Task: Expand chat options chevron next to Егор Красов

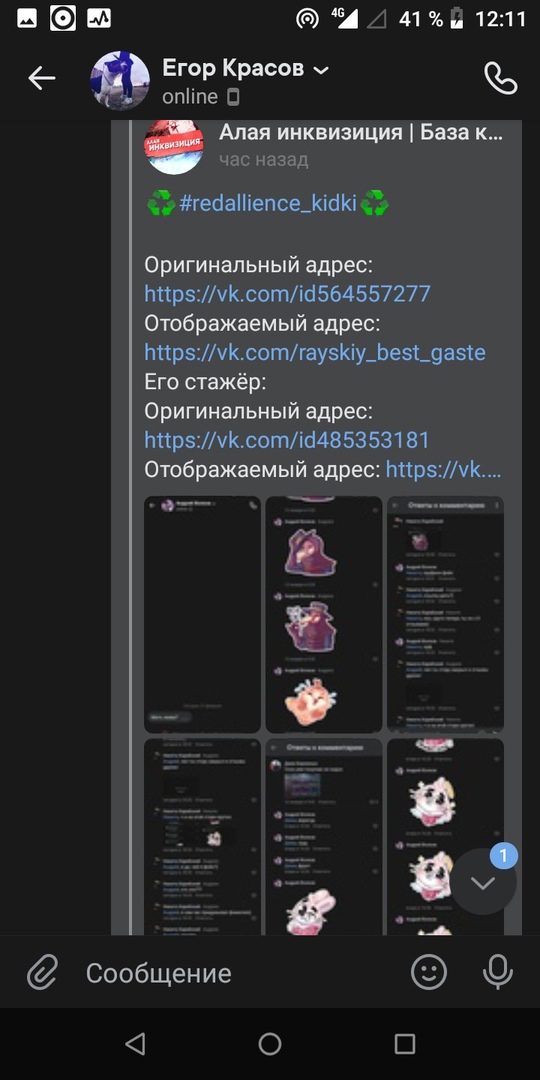Action: coord(321,70)
